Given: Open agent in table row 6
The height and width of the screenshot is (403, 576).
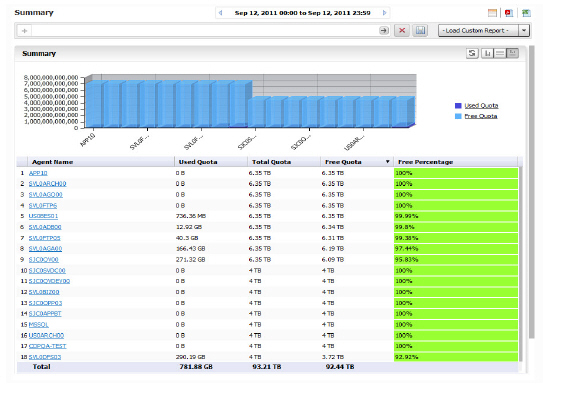Looking at the screenshot, I should pos(45,227).
